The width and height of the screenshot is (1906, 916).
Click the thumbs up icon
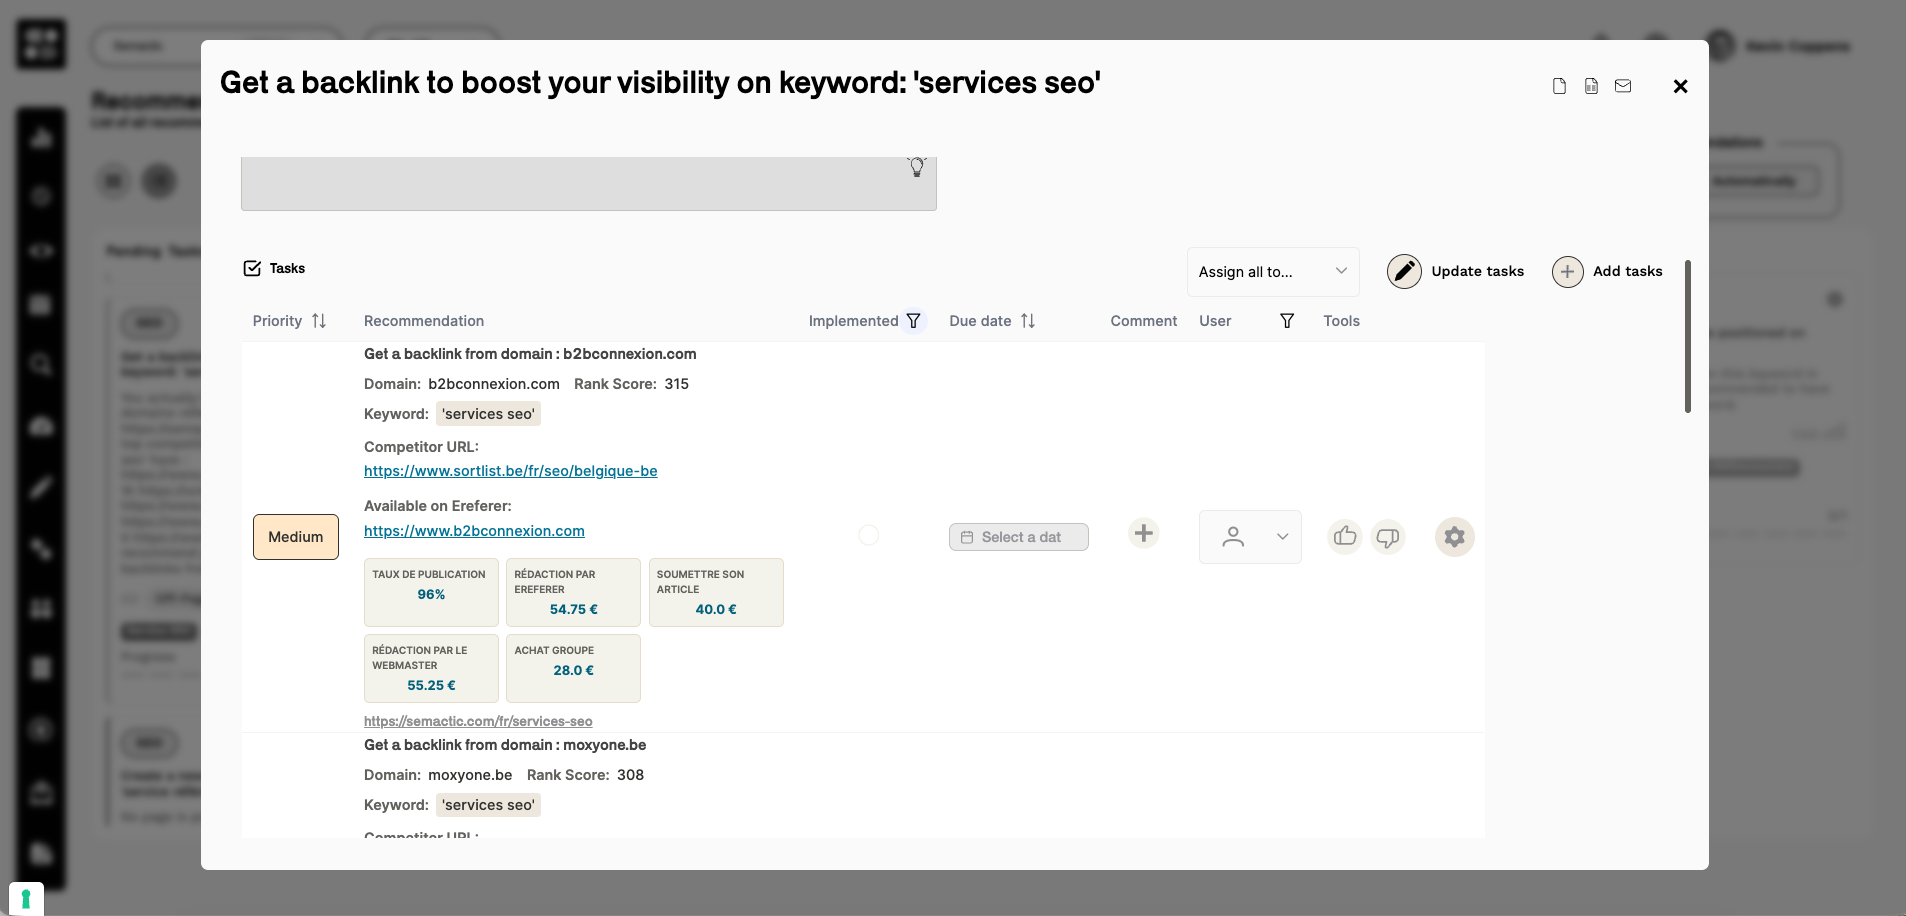click(x=1345, y=537)
